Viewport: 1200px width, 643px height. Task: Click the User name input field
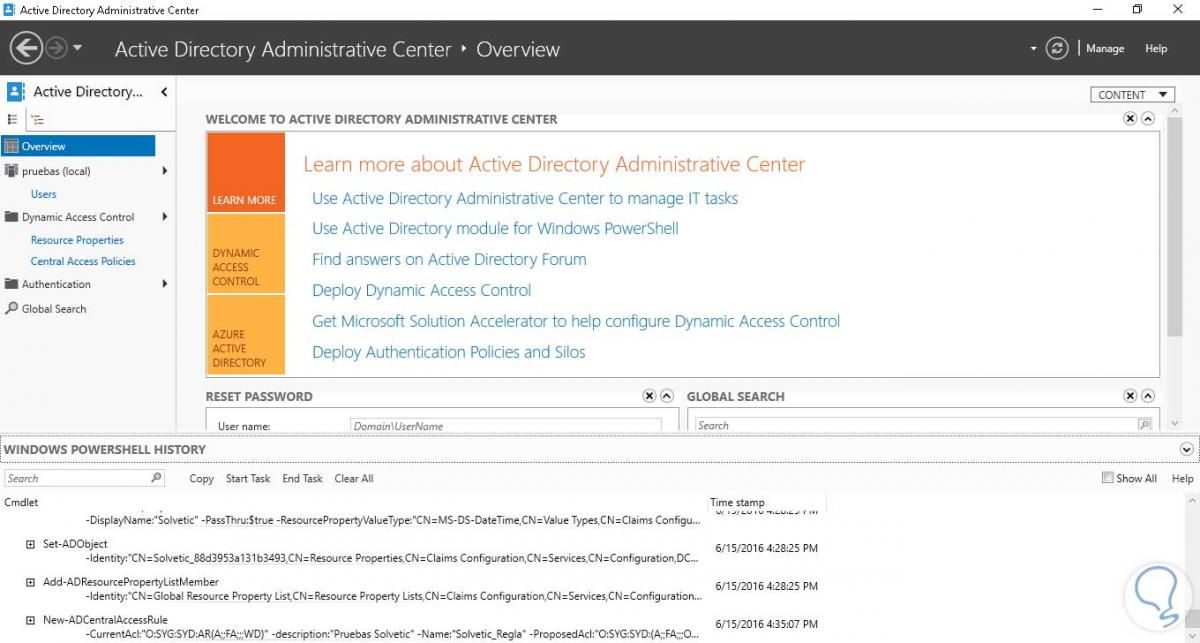pyautogui.click(x=506, y=426)
